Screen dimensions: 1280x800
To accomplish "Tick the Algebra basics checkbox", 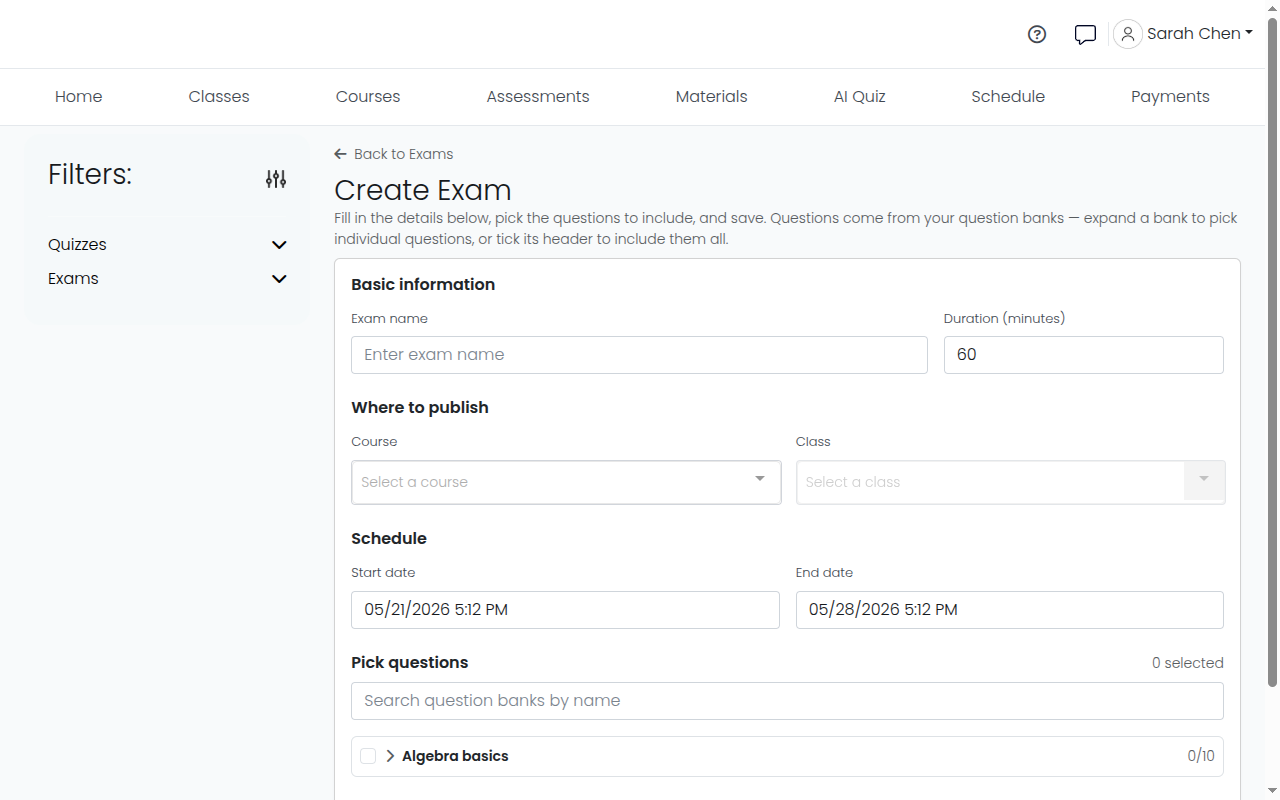I will pos(368,756).
